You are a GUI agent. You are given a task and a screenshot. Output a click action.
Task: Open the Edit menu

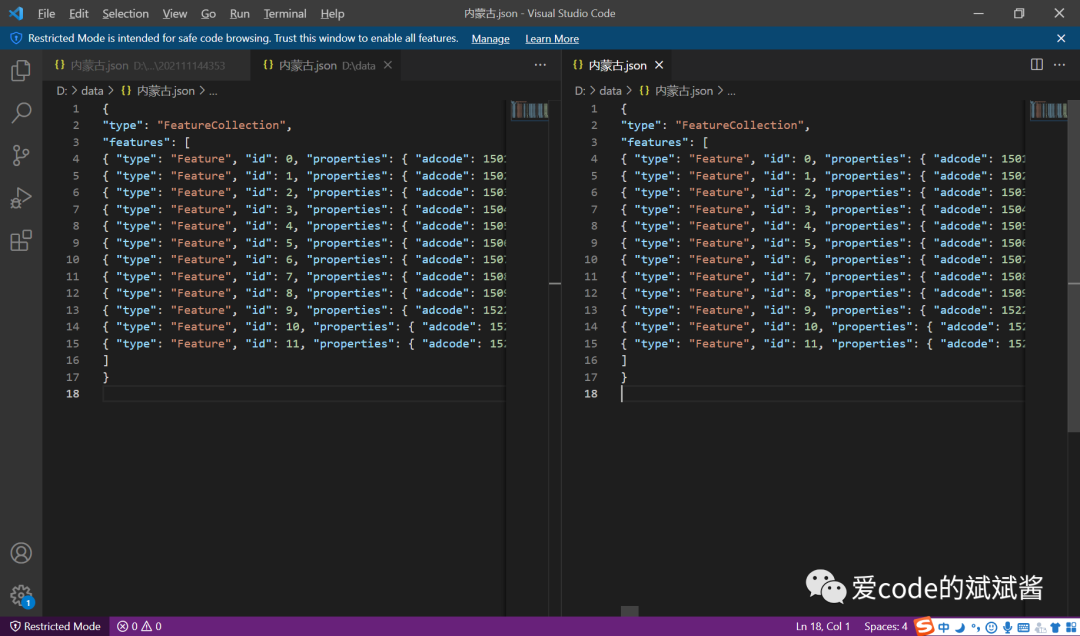click(x=79, y=13)
